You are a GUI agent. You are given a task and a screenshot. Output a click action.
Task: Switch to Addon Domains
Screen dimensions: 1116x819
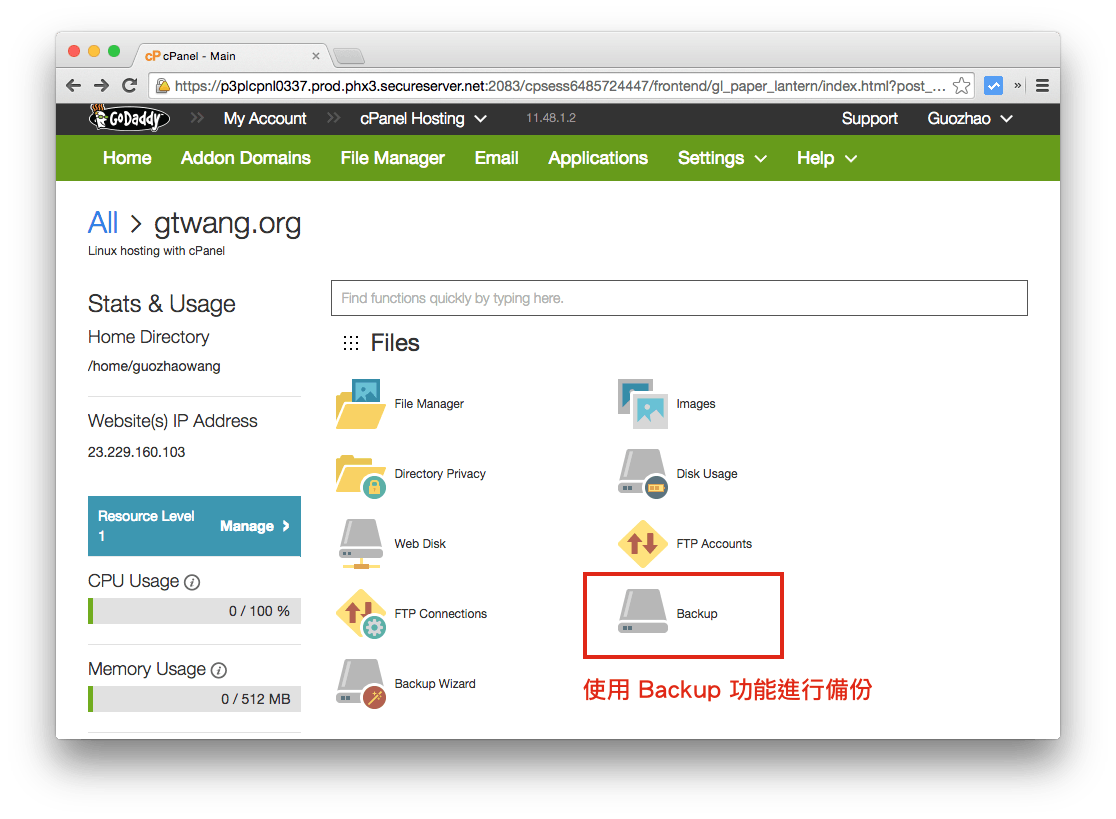click(245, 158)
